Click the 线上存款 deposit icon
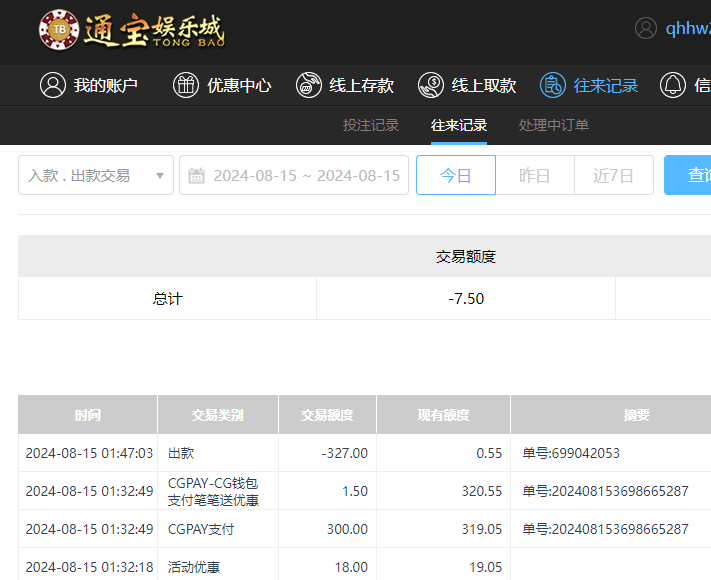Viewport: 711px width, 580px height. 309,85
